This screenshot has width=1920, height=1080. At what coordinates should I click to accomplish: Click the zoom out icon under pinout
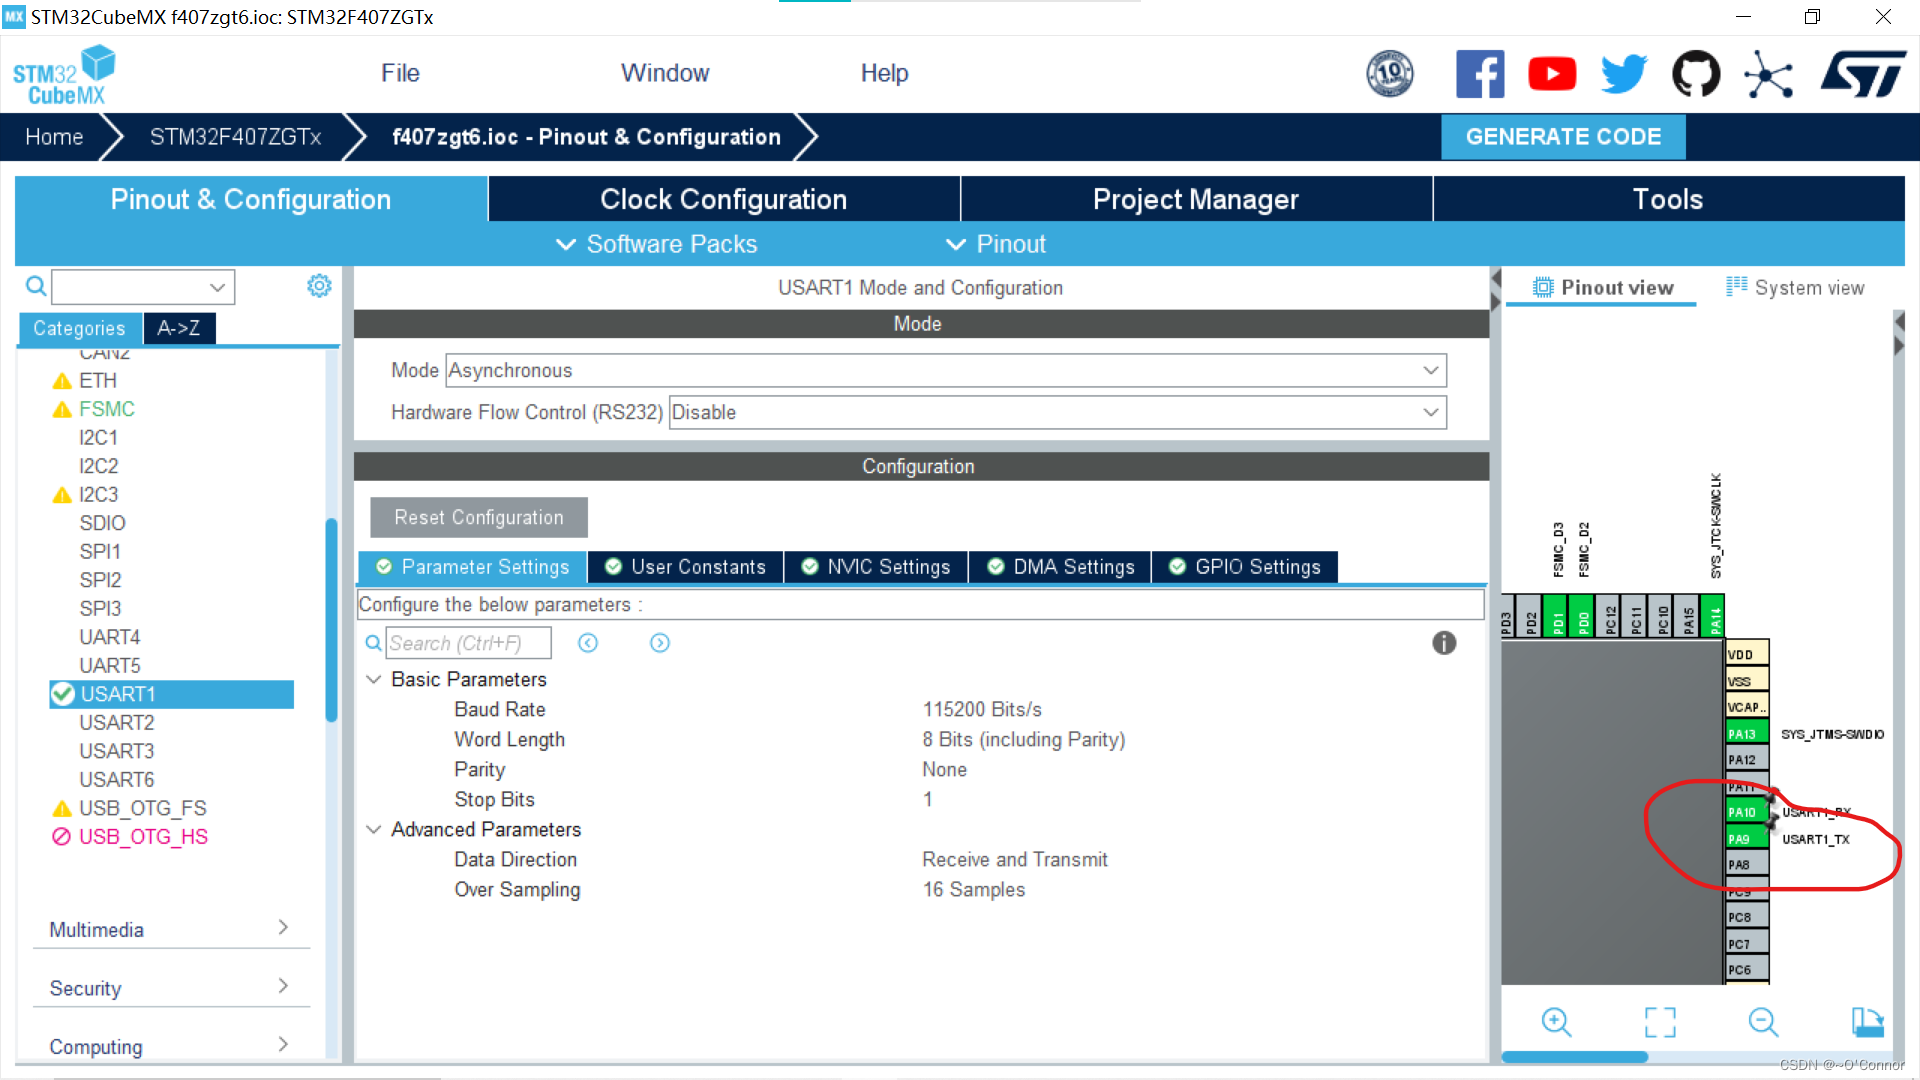pyautogui.click(x=1763, y=1022)
